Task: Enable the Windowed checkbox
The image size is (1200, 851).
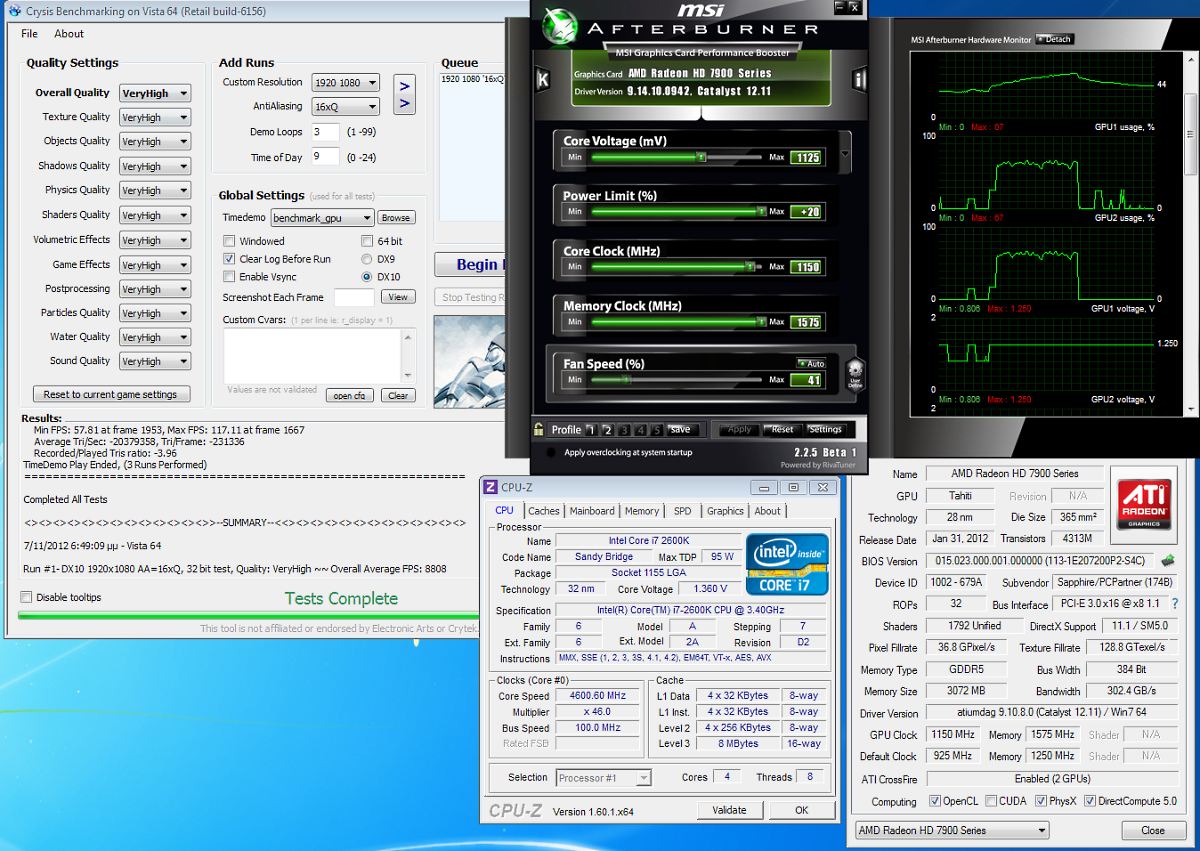Action: pyautogui.click(x=229, y=241)
